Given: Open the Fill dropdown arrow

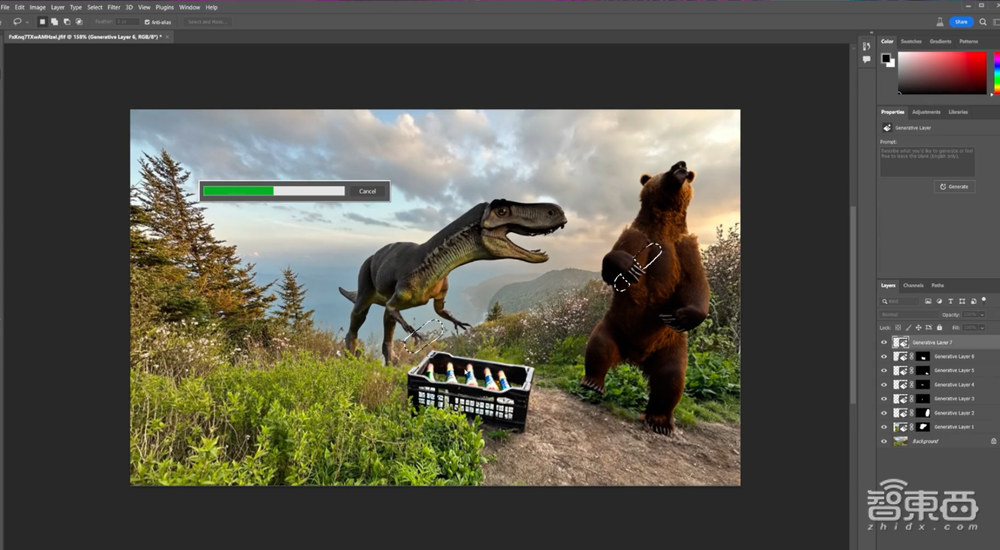Looking at the screenshot, I should pyautogui.click(x=983, y=327).
